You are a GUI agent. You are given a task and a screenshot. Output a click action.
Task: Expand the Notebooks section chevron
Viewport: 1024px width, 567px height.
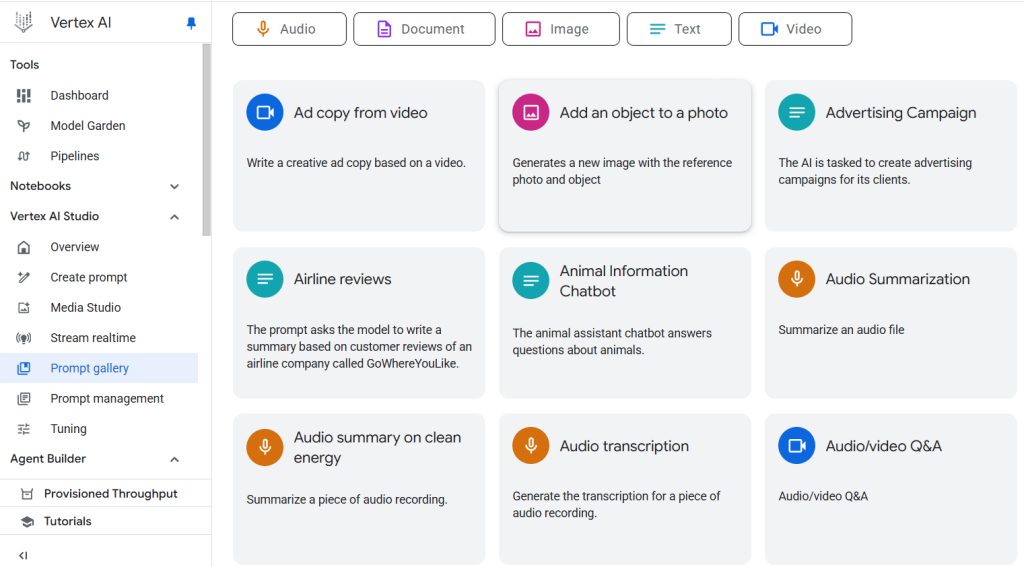[174, 186]
